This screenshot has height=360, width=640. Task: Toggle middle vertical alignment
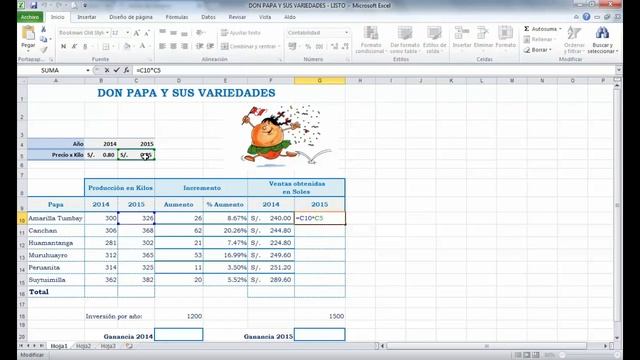tap(173, 33)
